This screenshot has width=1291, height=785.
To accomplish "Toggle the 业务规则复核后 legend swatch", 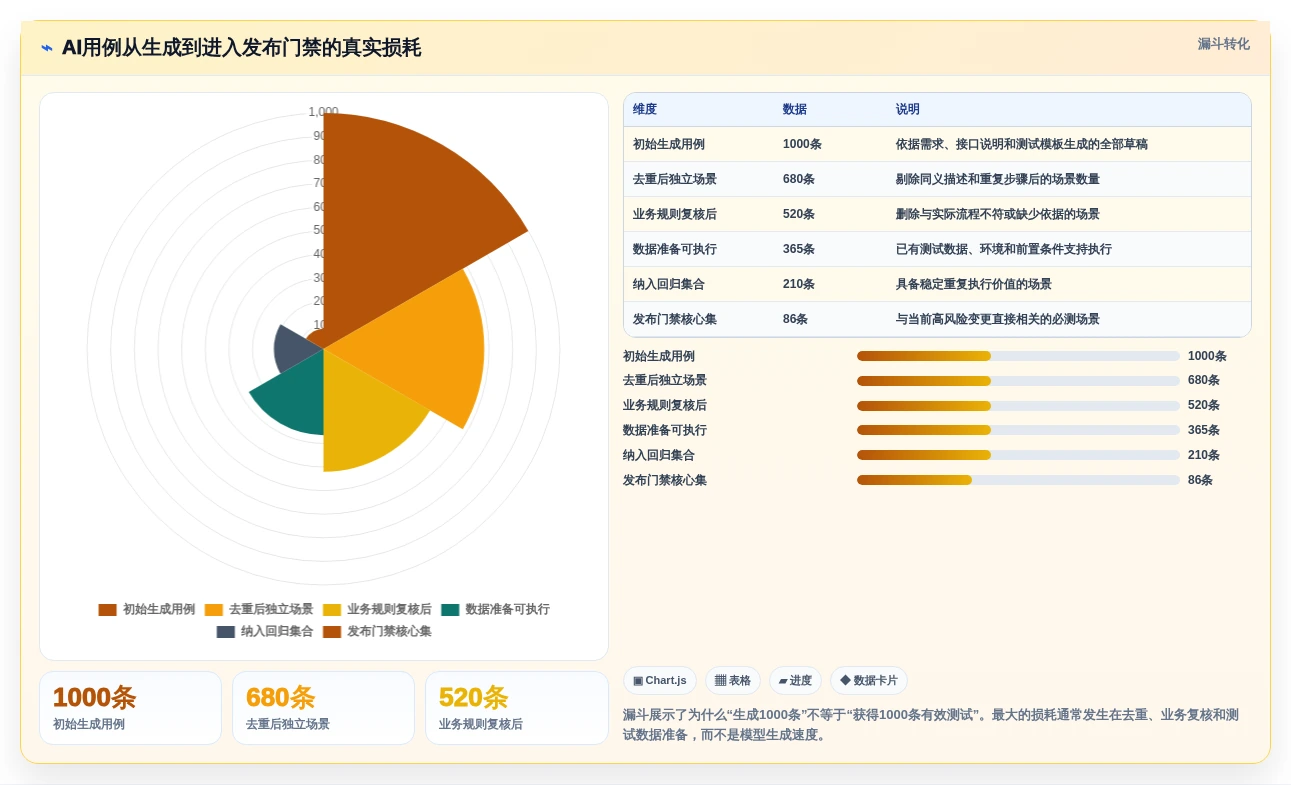I will point(332,610).
